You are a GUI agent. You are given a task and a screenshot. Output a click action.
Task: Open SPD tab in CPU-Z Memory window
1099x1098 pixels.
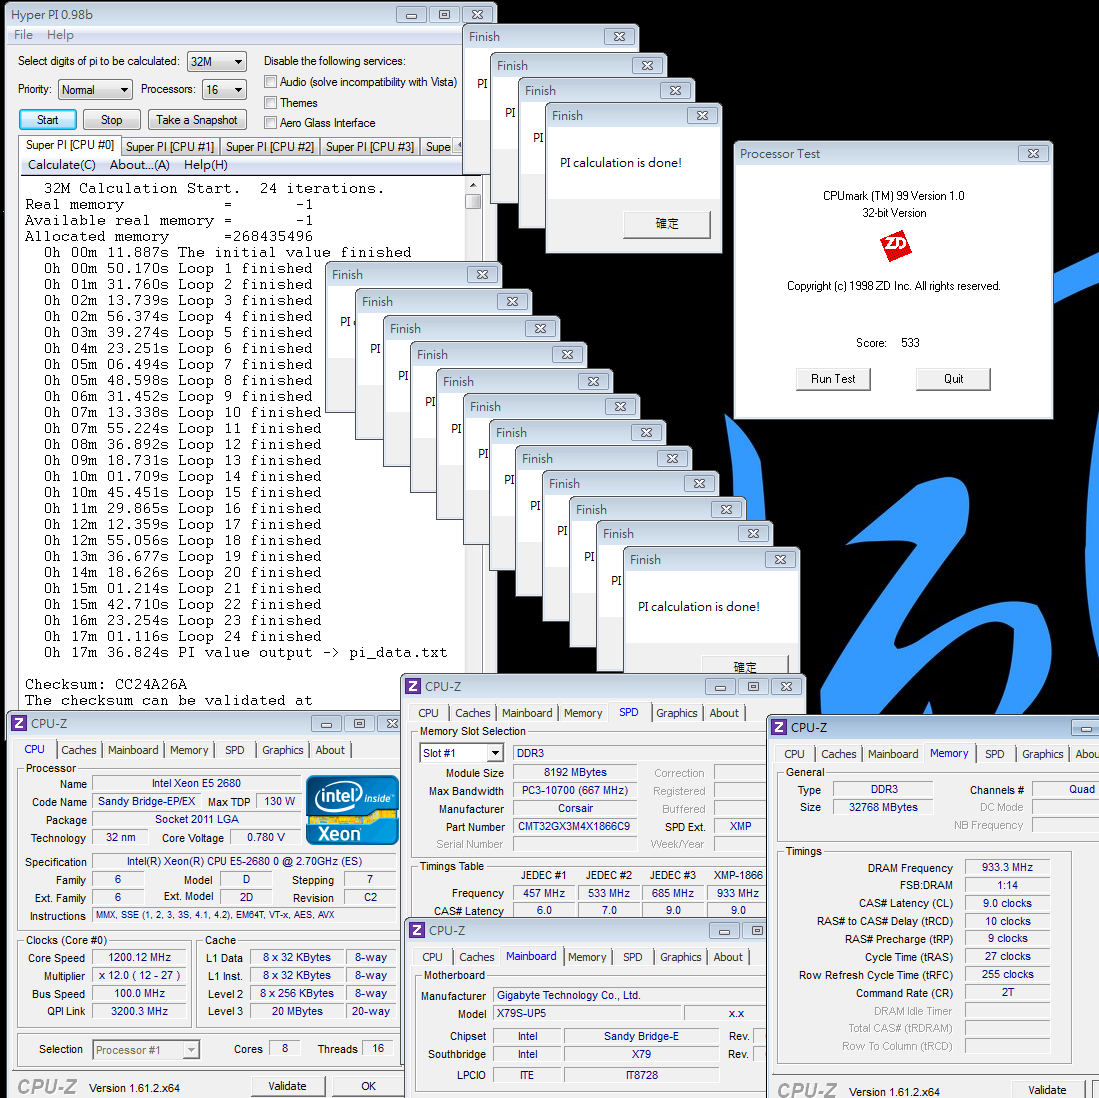coord(995,754)
